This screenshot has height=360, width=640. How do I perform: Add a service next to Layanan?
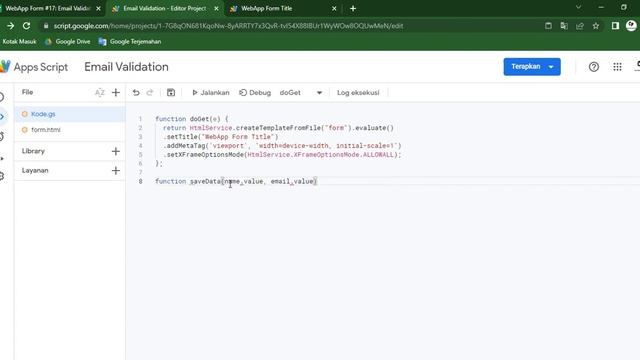[x=116, y=171]
